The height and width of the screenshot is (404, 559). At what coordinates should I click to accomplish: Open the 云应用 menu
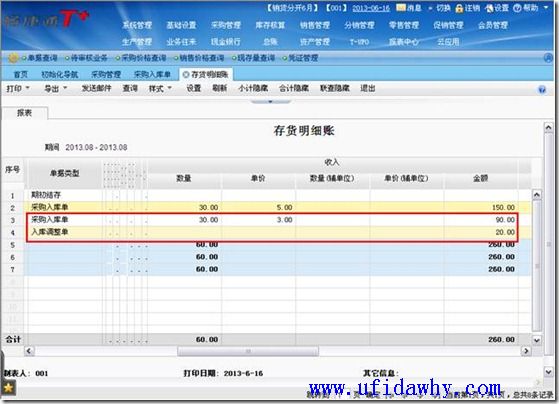(x=448, y=42)
